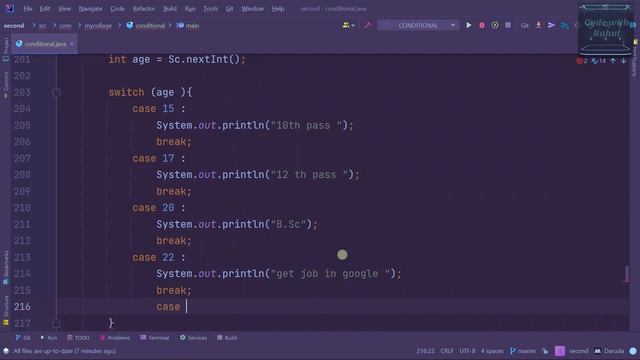Viewport: 640px width, 360px height.
Task: Open the Edit menu
Action: click(x=45, y=9)
